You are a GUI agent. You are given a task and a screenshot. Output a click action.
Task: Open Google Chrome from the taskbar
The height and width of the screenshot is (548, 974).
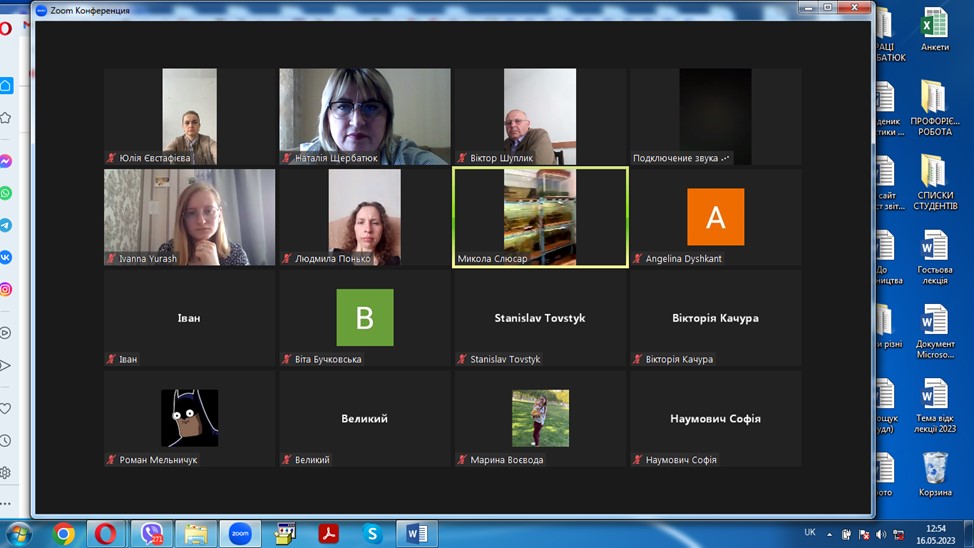pyautogui.click(x=64, y=534)
